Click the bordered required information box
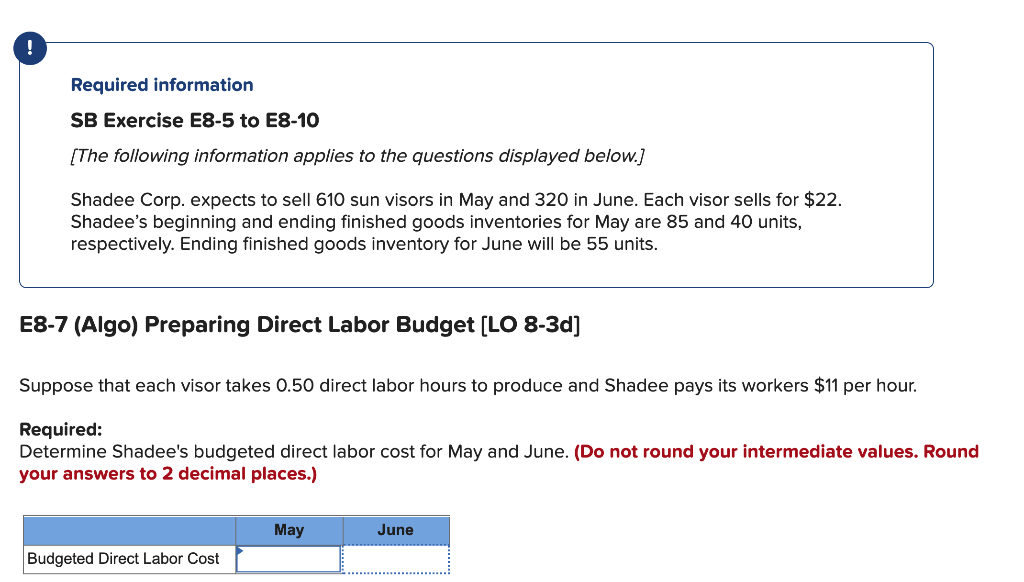This screenshot has height=582, width=1024. pos(477,165)
